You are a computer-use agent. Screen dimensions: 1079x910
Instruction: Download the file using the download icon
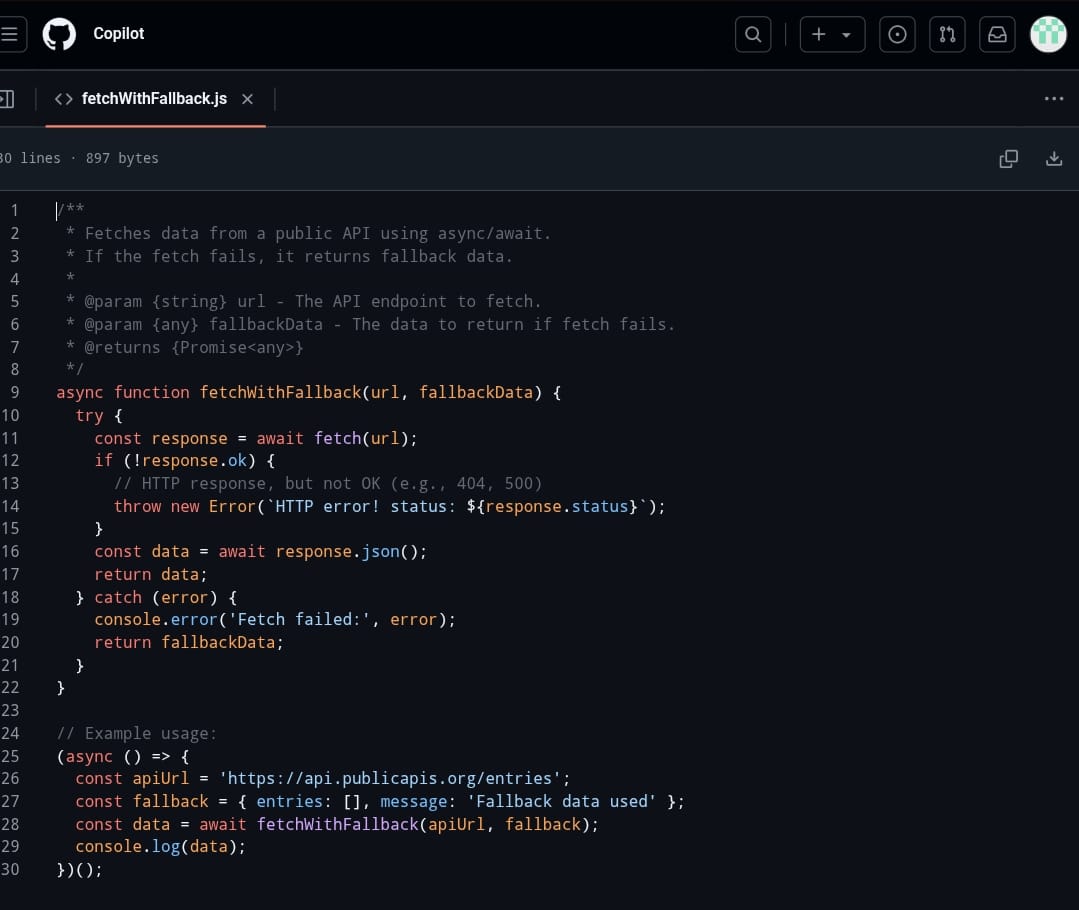click(1054, 159)
